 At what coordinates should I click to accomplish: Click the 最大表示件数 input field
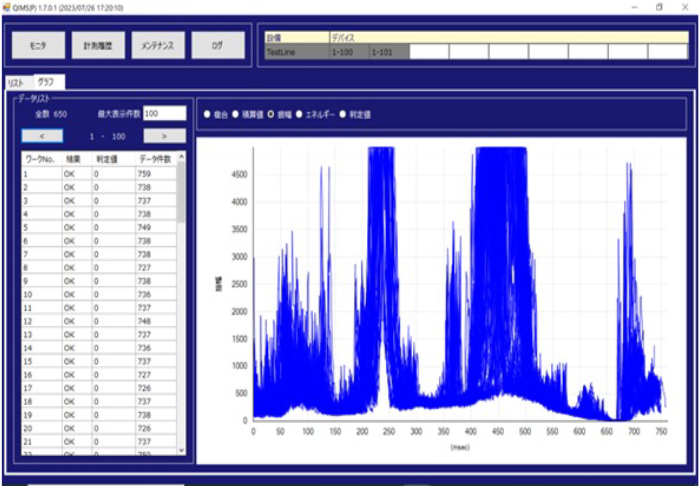(x=165, y=113)
